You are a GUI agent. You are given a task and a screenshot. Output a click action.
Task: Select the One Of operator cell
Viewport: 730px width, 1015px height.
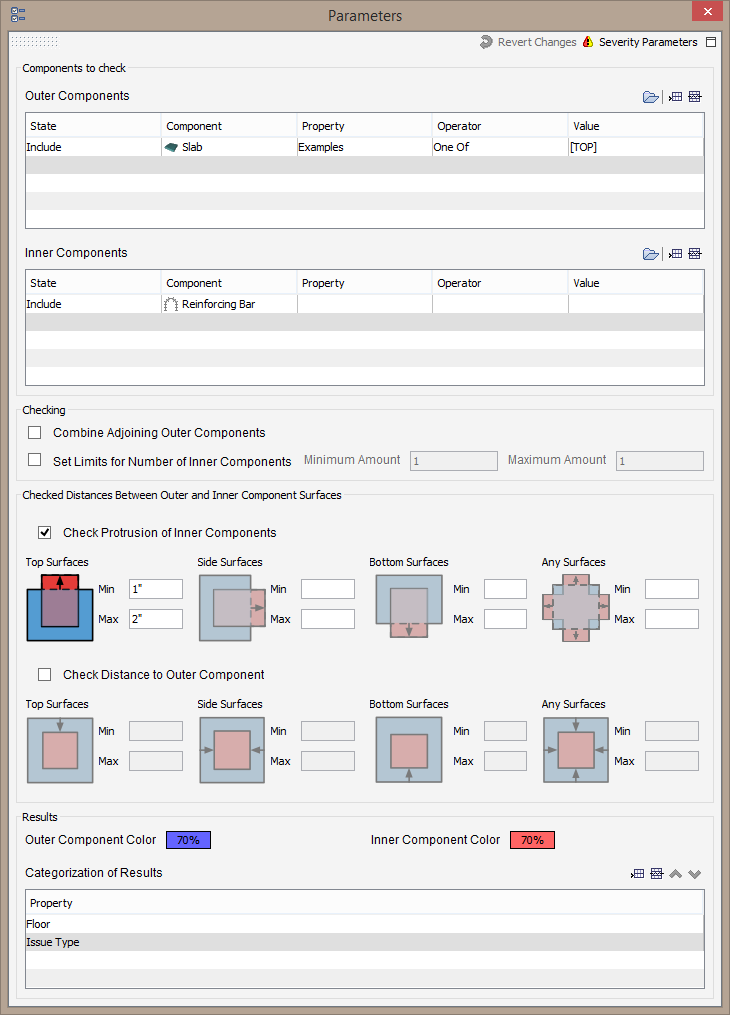tap(500, 147)
